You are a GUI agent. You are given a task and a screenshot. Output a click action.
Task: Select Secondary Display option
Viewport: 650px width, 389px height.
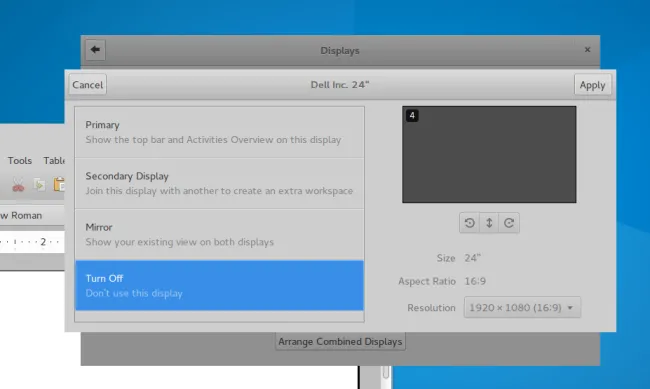[219, 183]
